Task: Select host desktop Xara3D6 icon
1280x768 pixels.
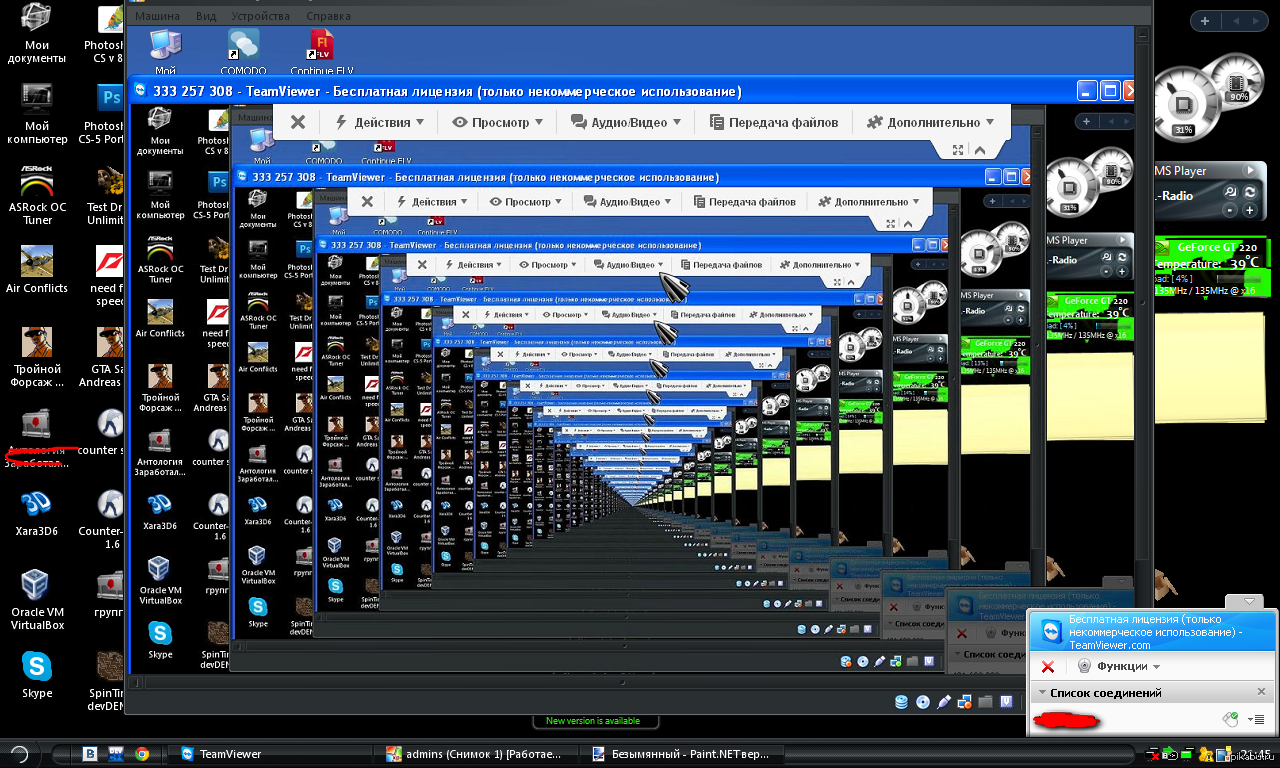Action: click(x=37, y=515)
